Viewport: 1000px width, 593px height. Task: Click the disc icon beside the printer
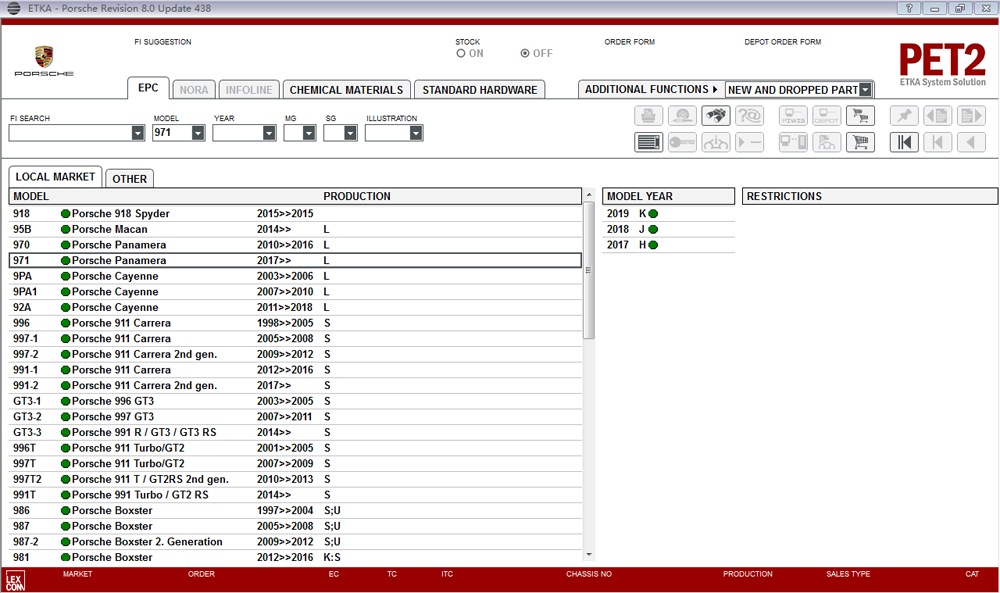[682, 116]
